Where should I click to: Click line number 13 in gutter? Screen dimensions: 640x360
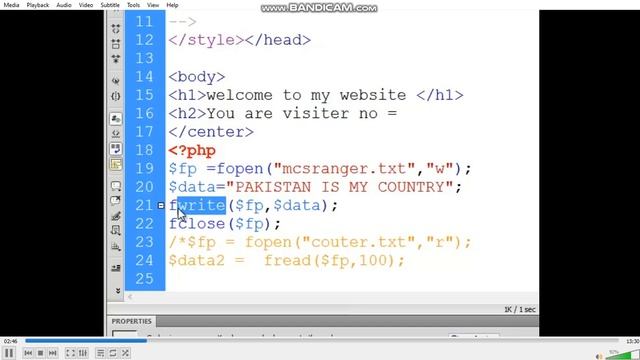pos(144,58)
